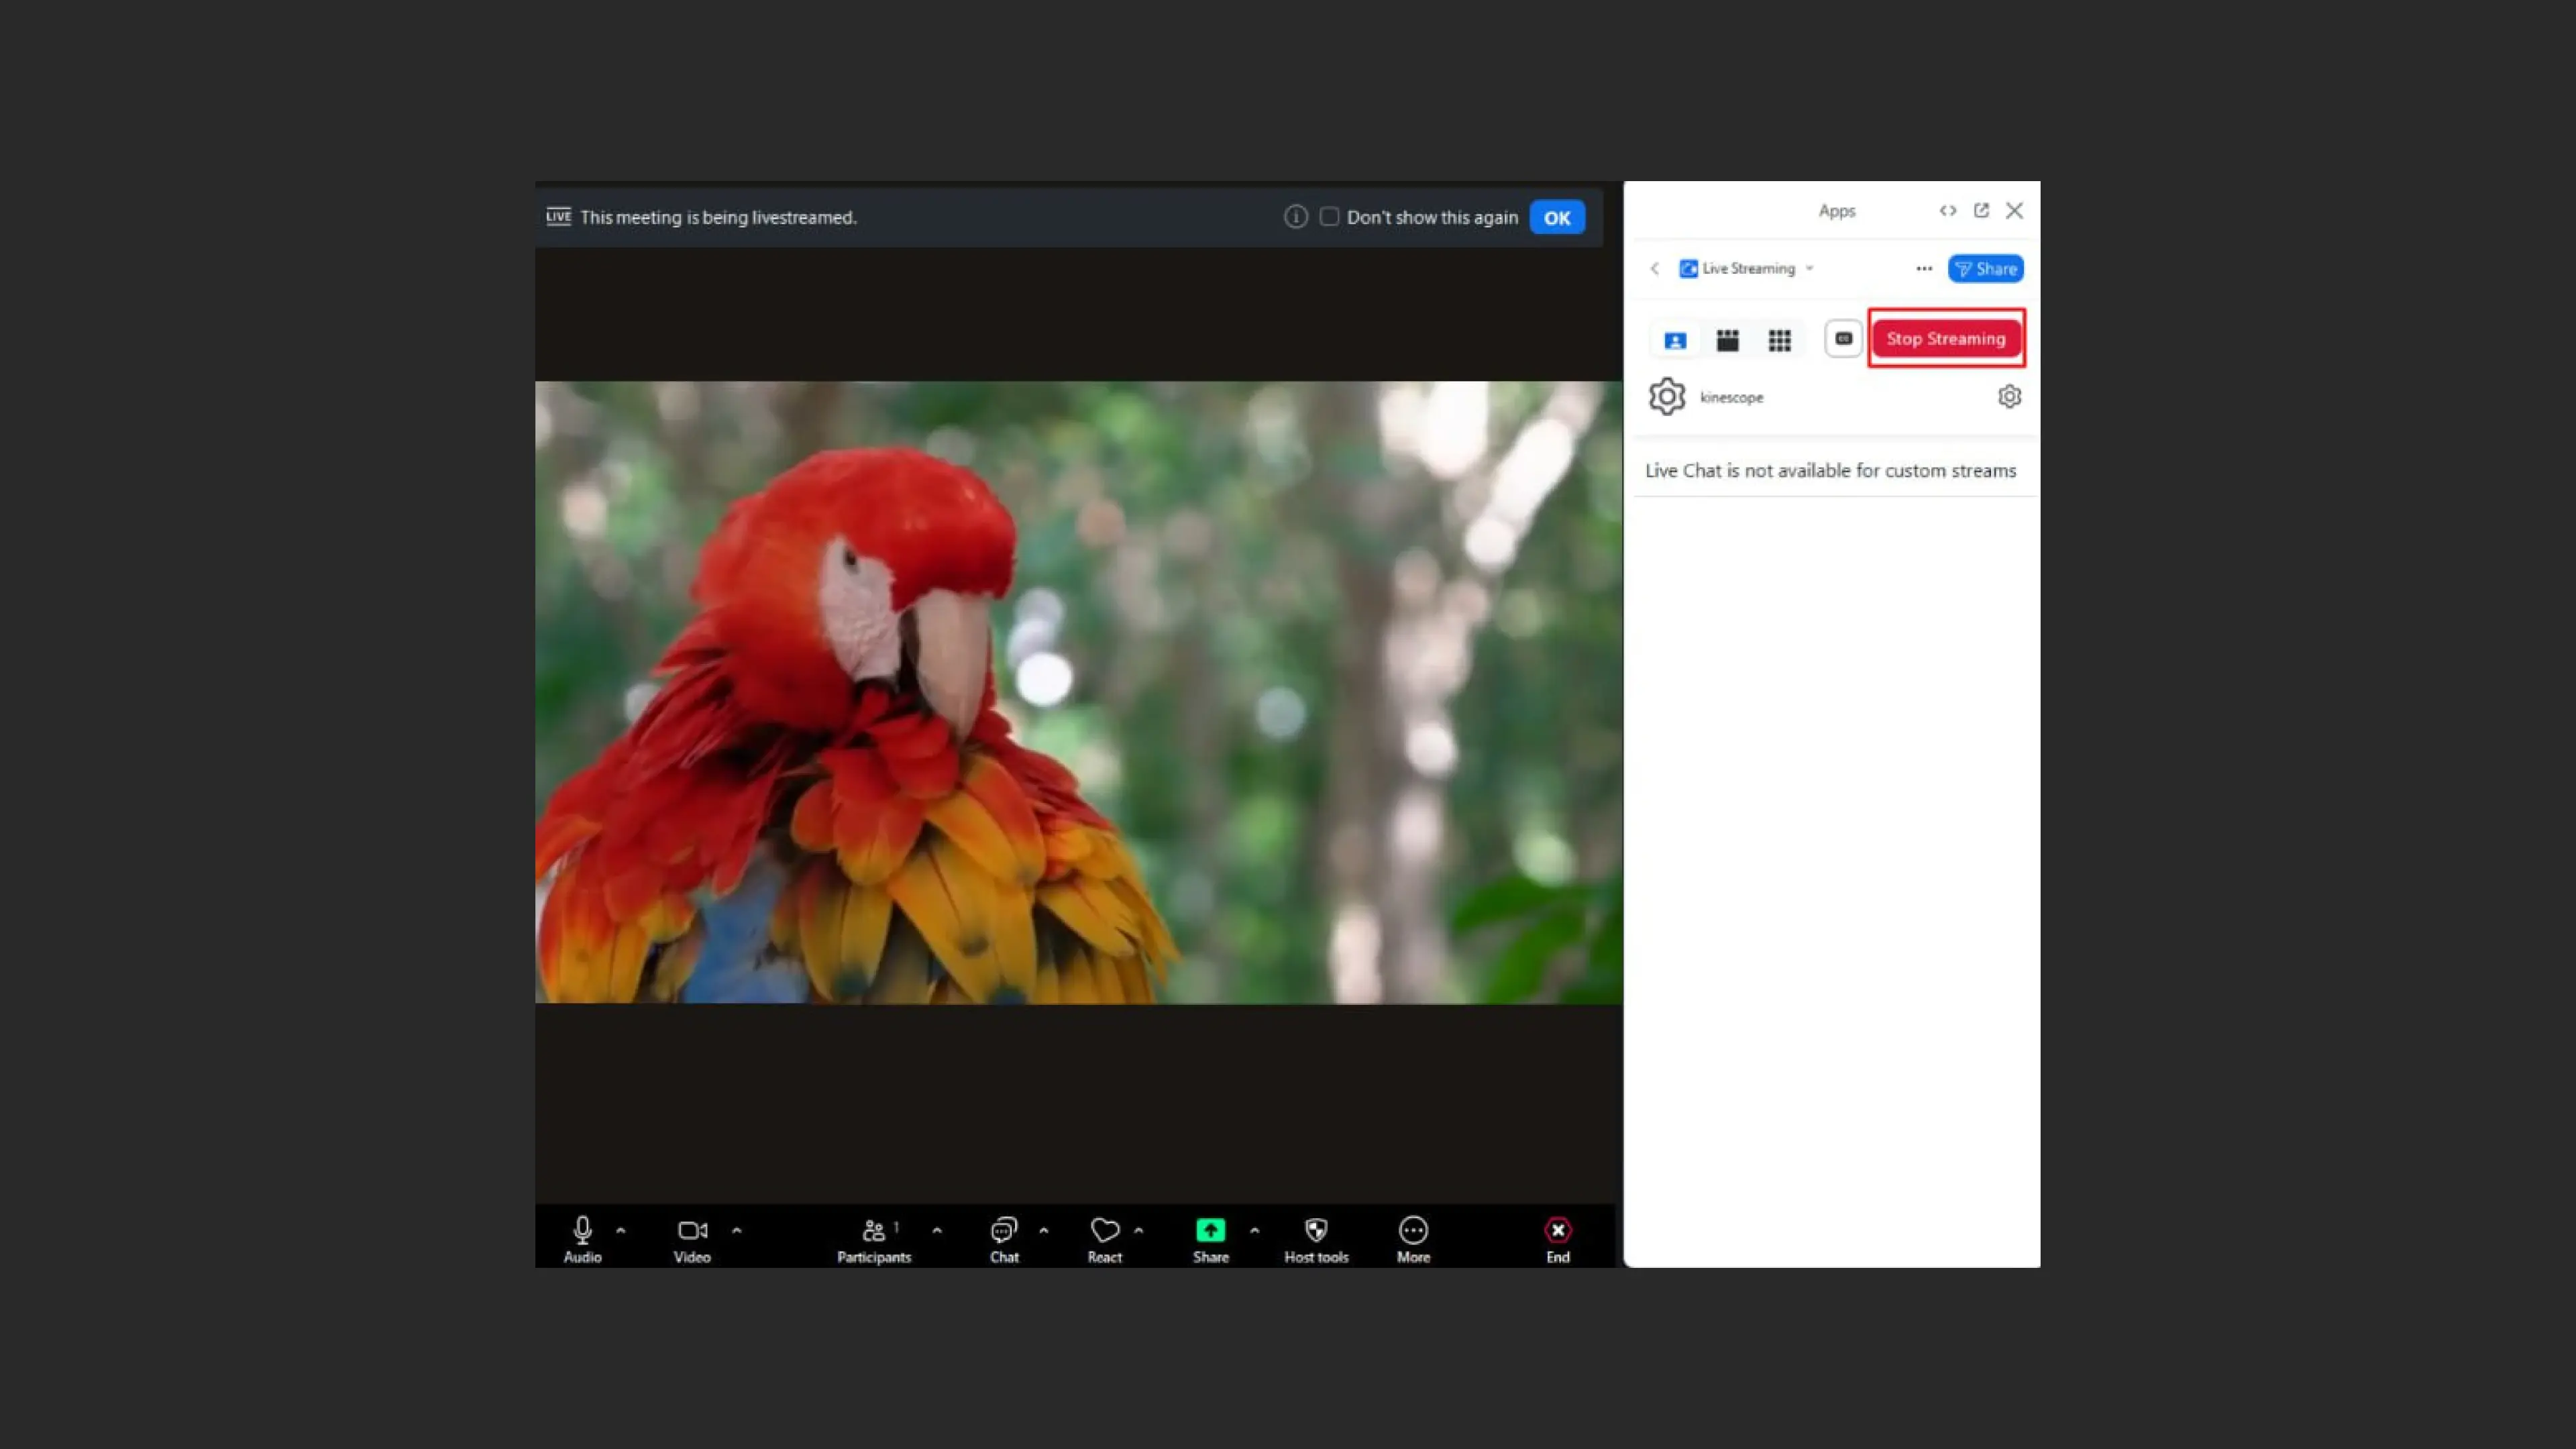The width and height of the screenshot is (2576, 1449).
Task: Click the expand panel width arrows
Action: pos(1947,210)
